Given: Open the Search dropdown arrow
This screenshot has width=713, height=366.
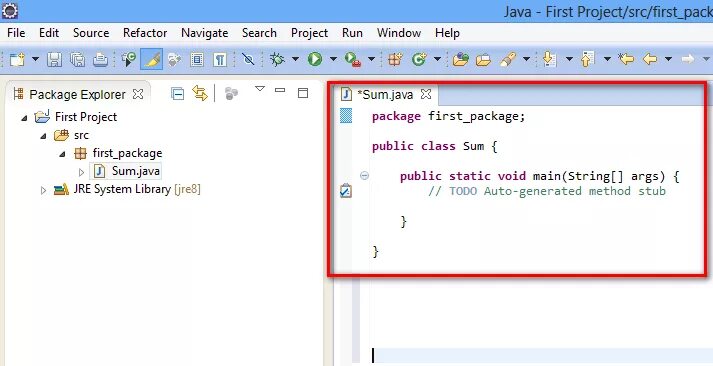Looking at the screenshot, I should (527, 60).
